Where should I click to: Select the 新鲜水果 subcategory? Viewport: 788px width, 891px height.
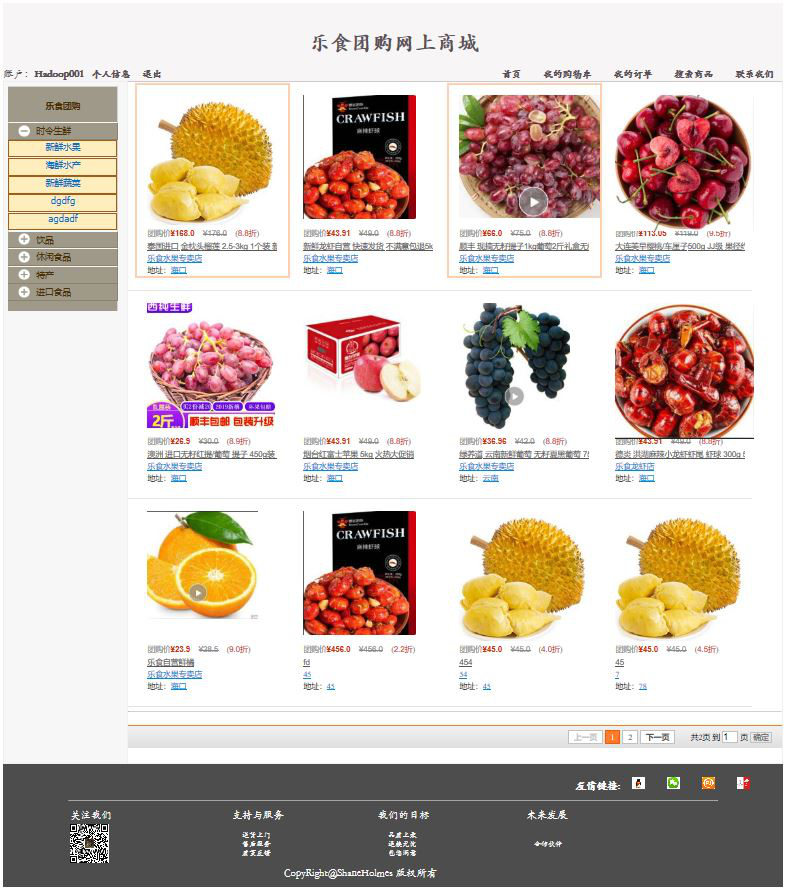pyautogui.click(x=62, y=148)
